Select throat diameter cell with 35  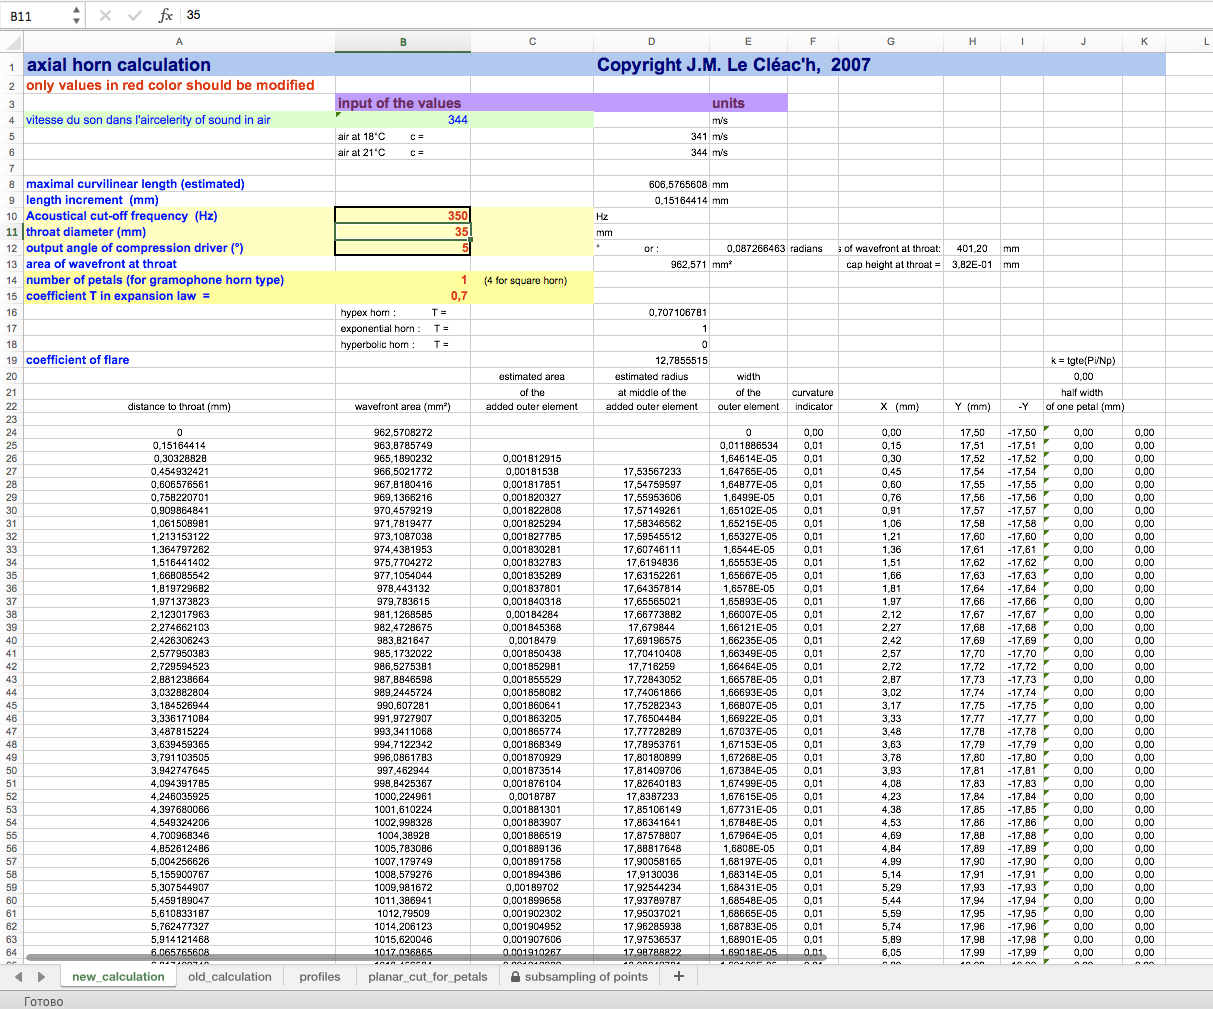[x=403, y=232]
